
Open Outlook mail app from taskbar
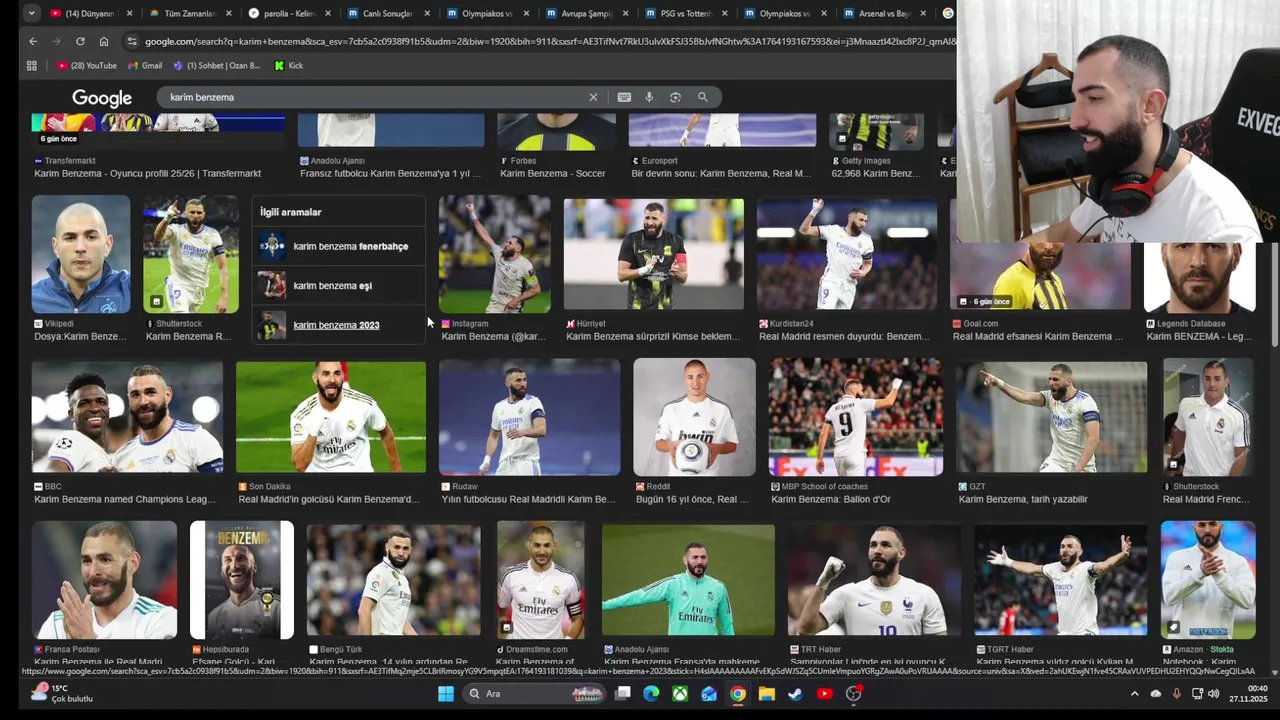[x=709, y=693]
